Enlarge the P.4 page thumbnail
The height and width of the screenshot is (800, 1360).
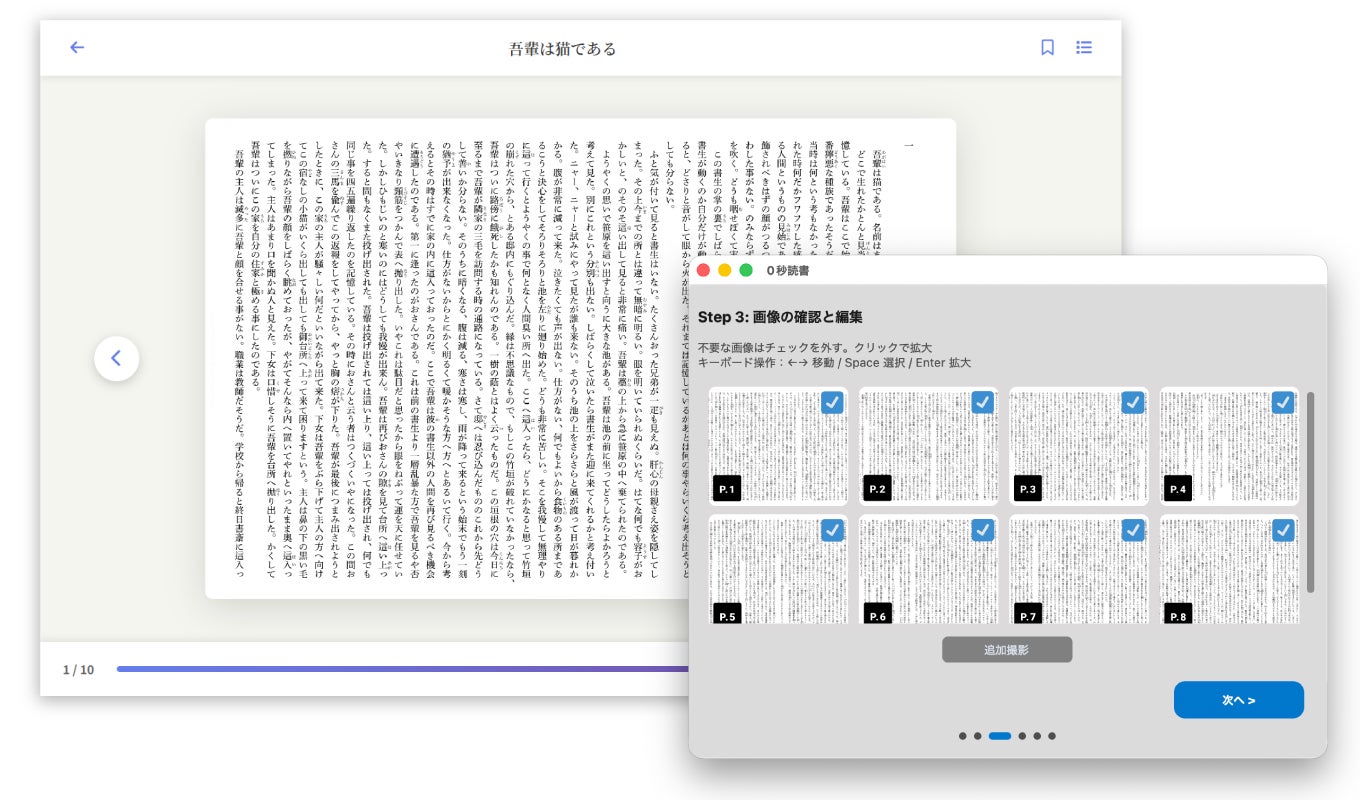pyautogui.click(x=1229, y=446)
